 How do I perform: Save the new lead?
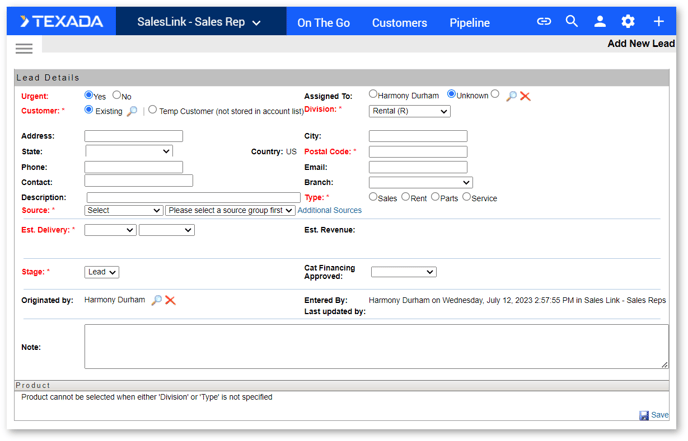pyautogui.click(x=654, y=415)
